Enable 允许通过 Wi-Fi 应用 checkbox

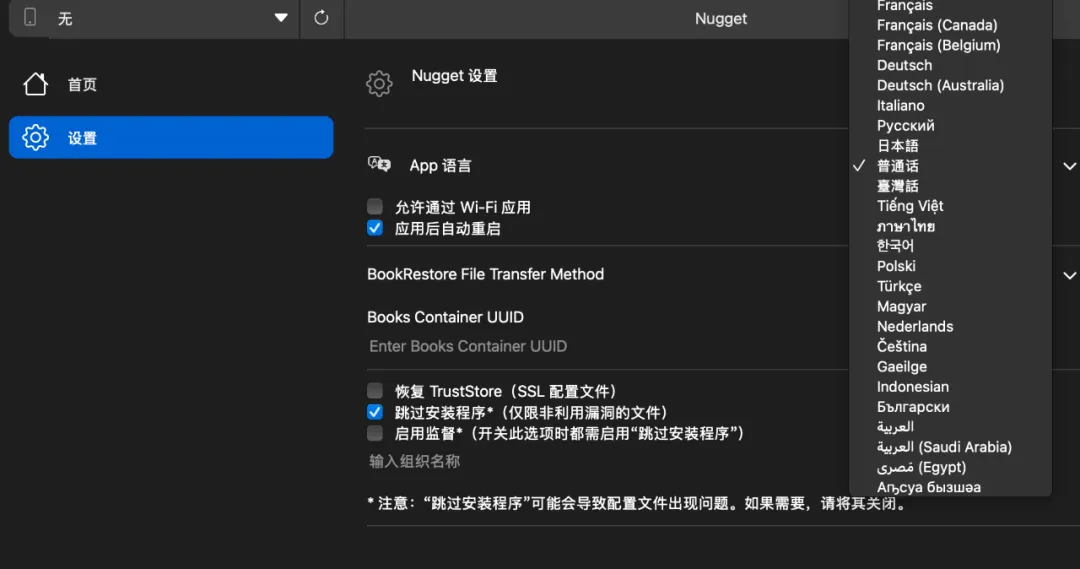pyautogui.click(x=375, y=206)
